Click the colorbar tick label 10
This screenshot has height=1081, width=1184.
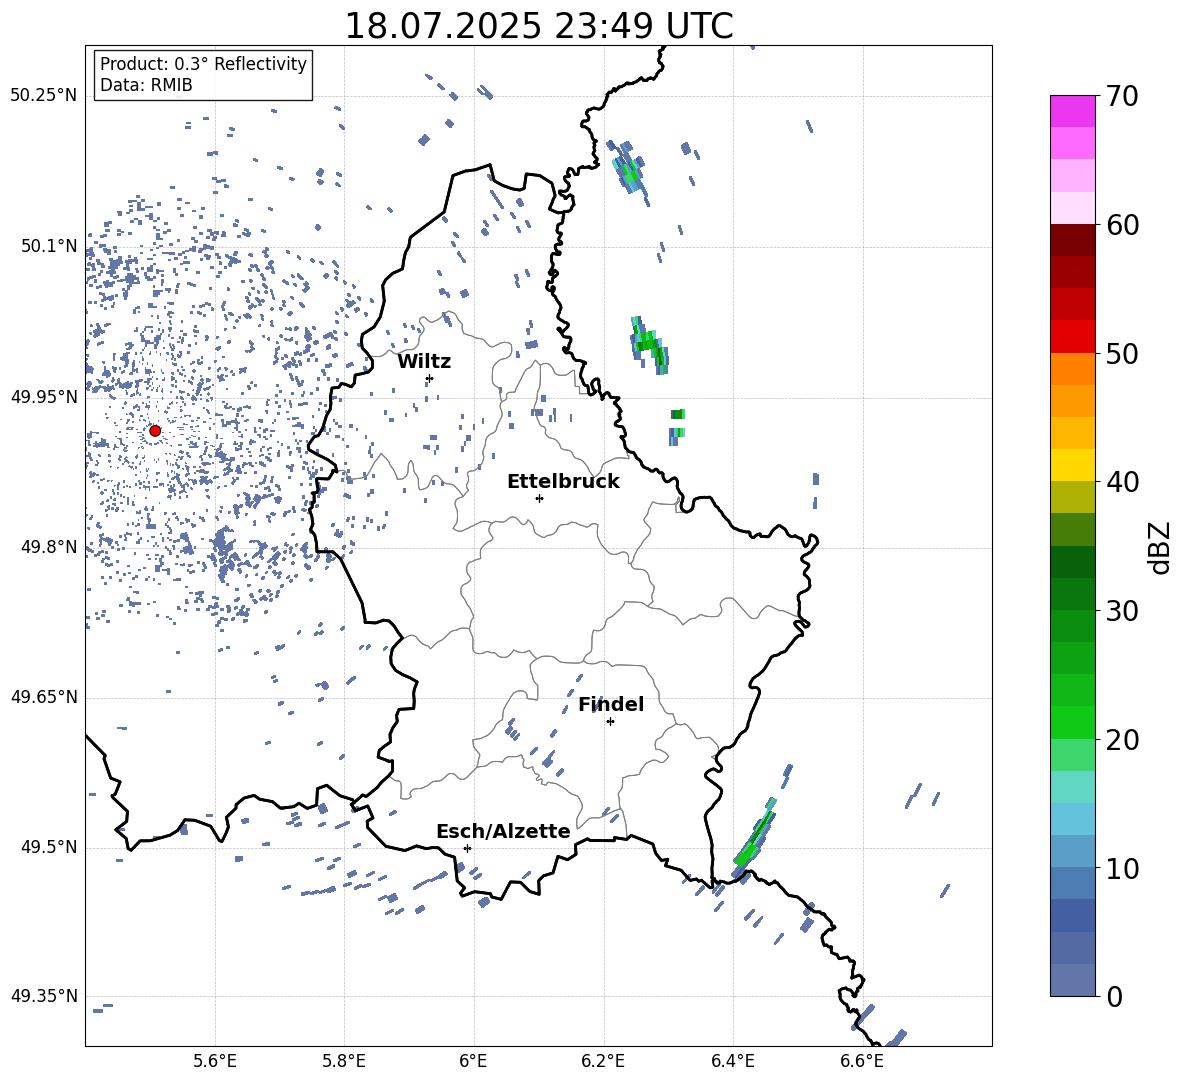[1122, 868]
